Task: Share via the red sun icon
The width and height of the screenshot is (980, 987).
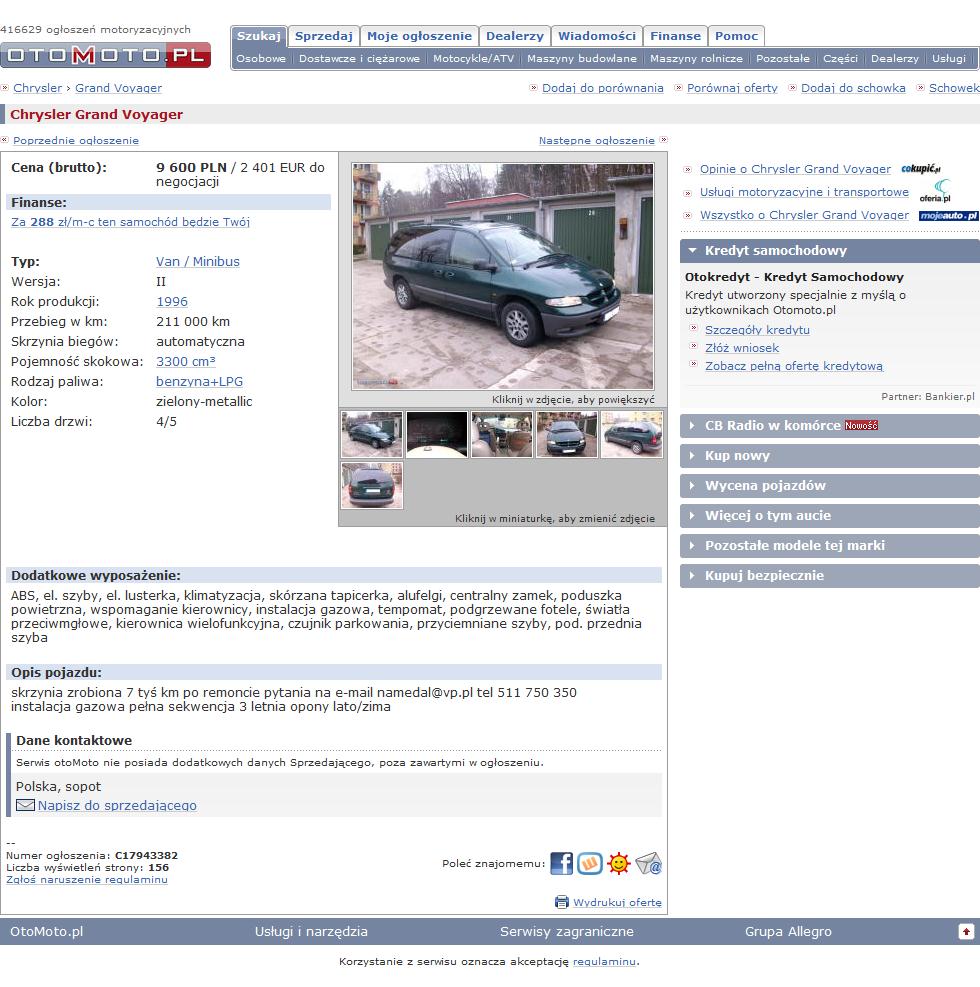Action: click(619, 863)
